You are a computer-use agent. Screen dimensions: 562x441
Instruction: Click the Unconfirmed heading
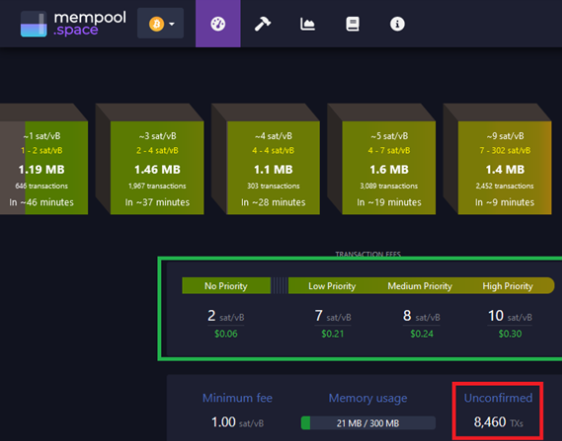498,398
